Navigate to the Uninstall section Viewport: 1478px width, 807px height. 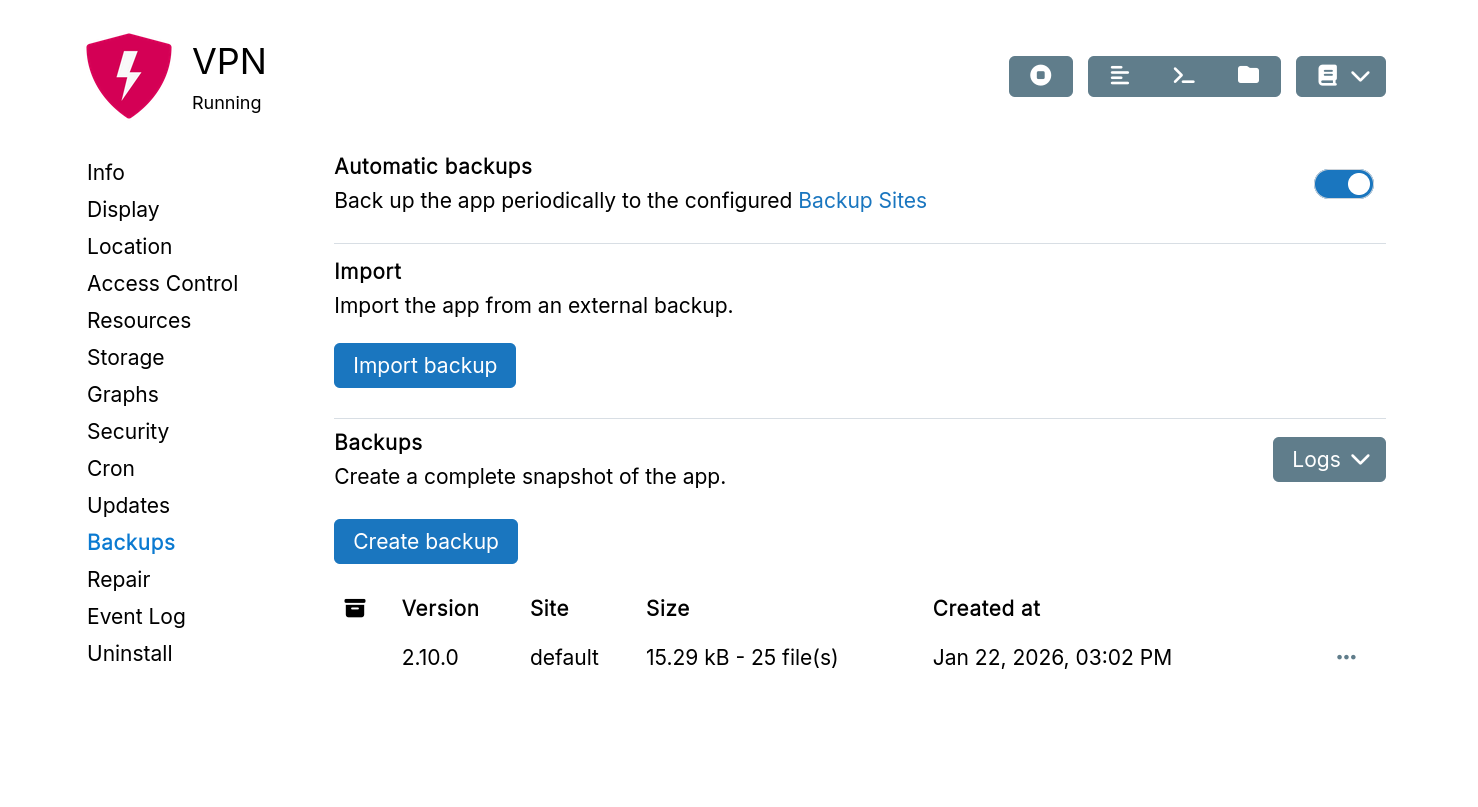pyautogui.click(x=130, y=653)
